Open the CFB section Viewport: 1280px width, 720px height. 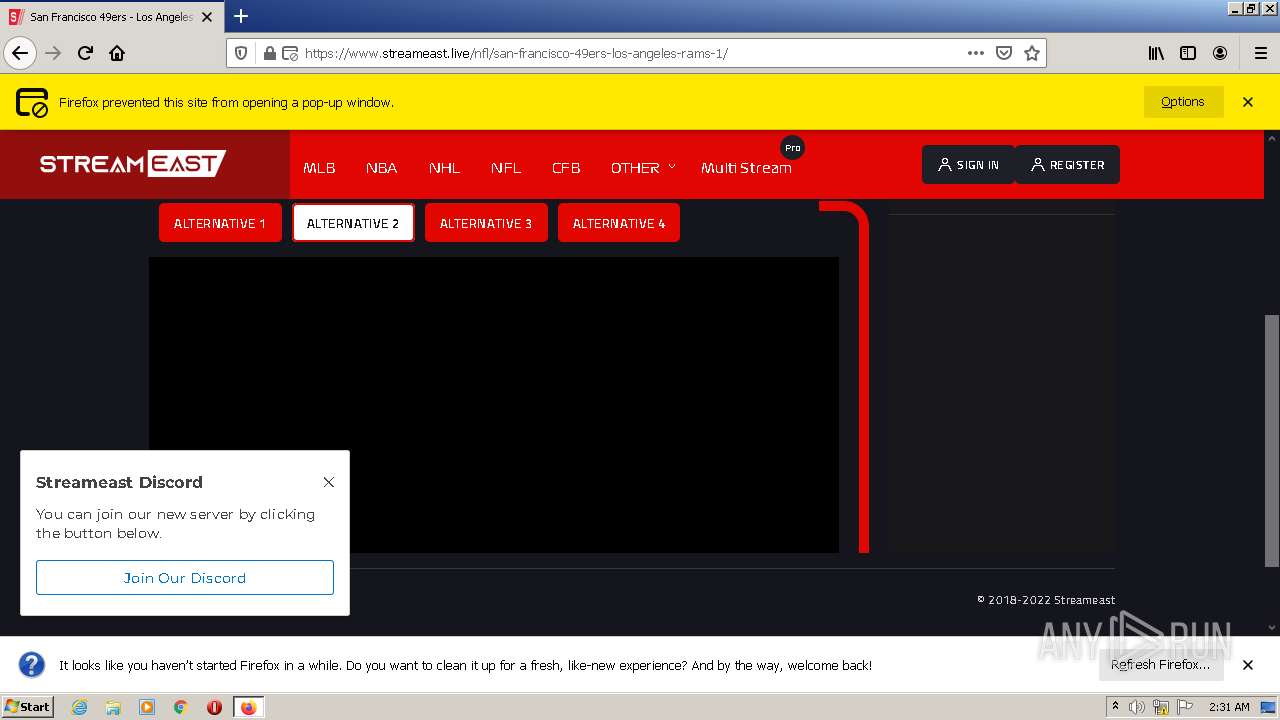click(566, 168)
